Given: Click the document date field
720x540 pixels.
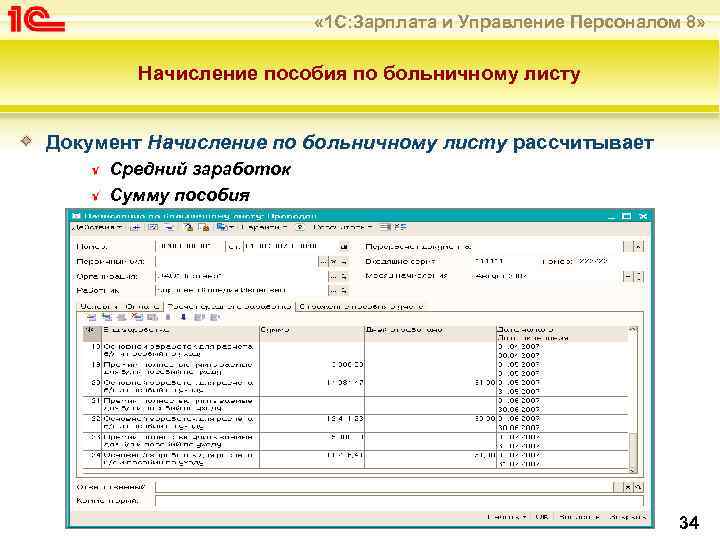Looking at the screenshot, I should [291, 246].
